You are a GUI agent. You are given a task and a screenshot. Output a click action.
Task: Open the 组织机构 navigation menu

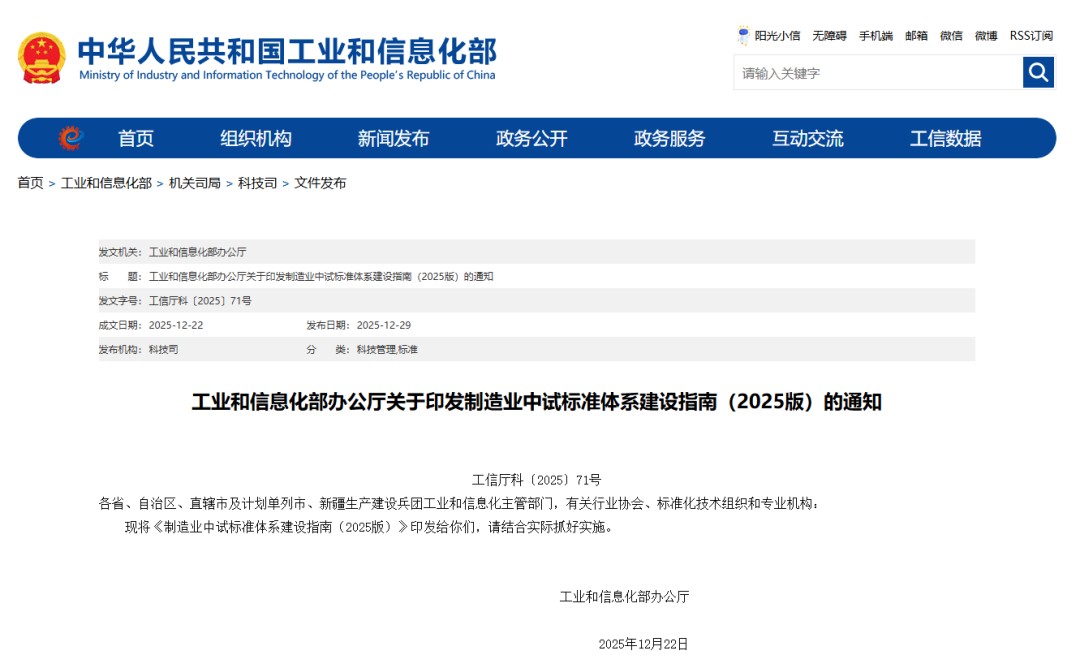256,139
